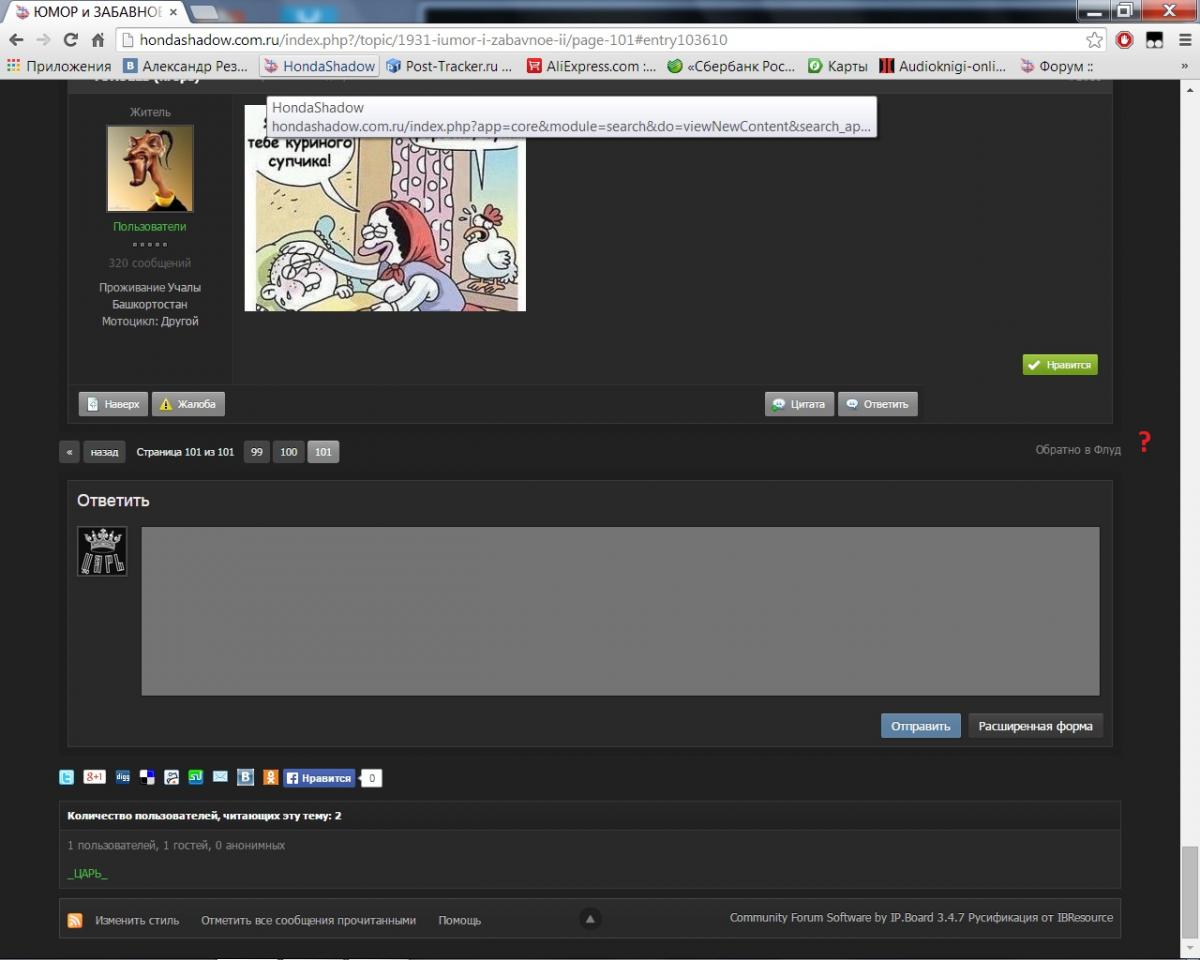Bookmark this page with the star icon
This screenshot has height=960, width=1200.
(1095, 40)
